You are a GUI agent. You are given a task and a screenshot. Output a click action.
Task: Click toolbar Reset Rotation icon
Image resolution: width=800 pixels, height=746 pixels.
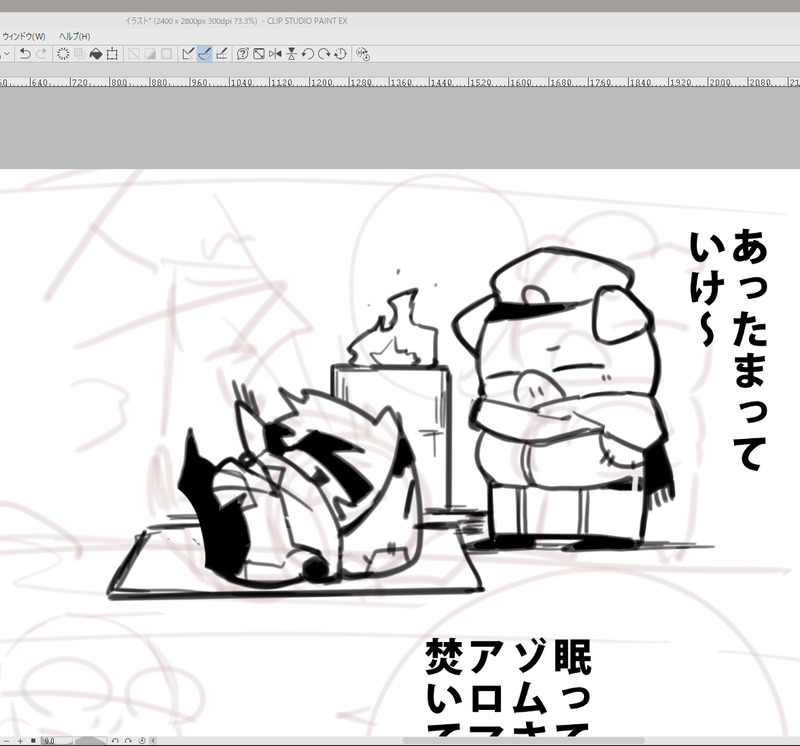340,54
